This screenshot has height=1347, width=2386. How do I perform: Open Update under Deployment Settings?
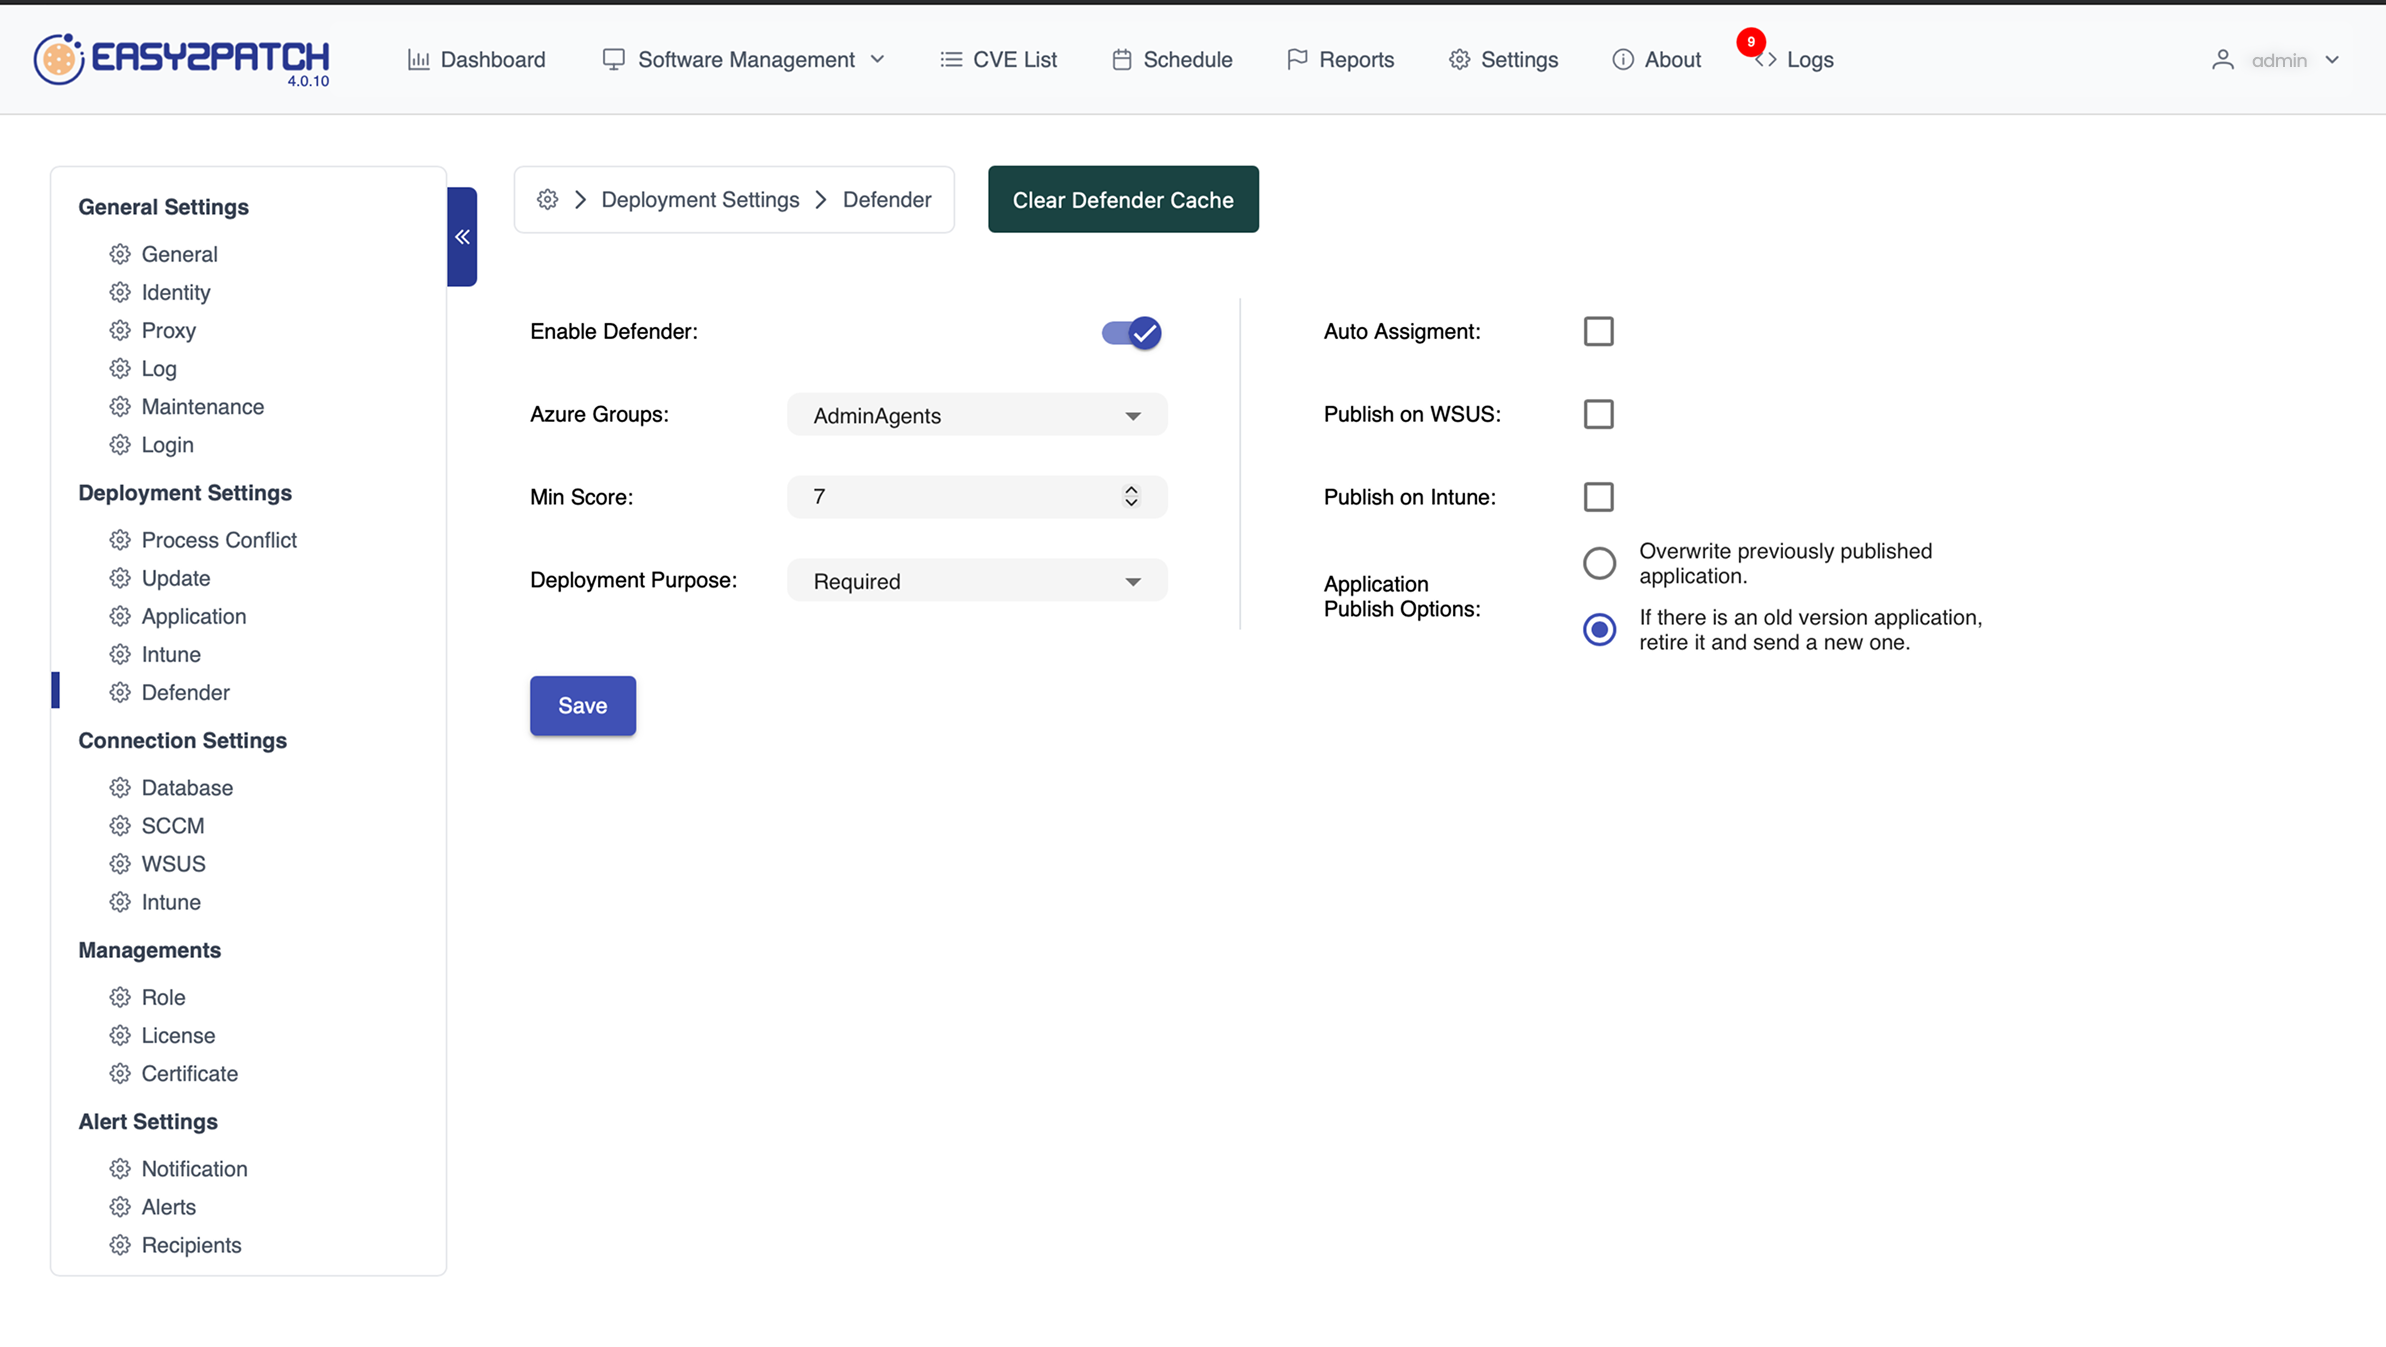[x=160, y=578]
